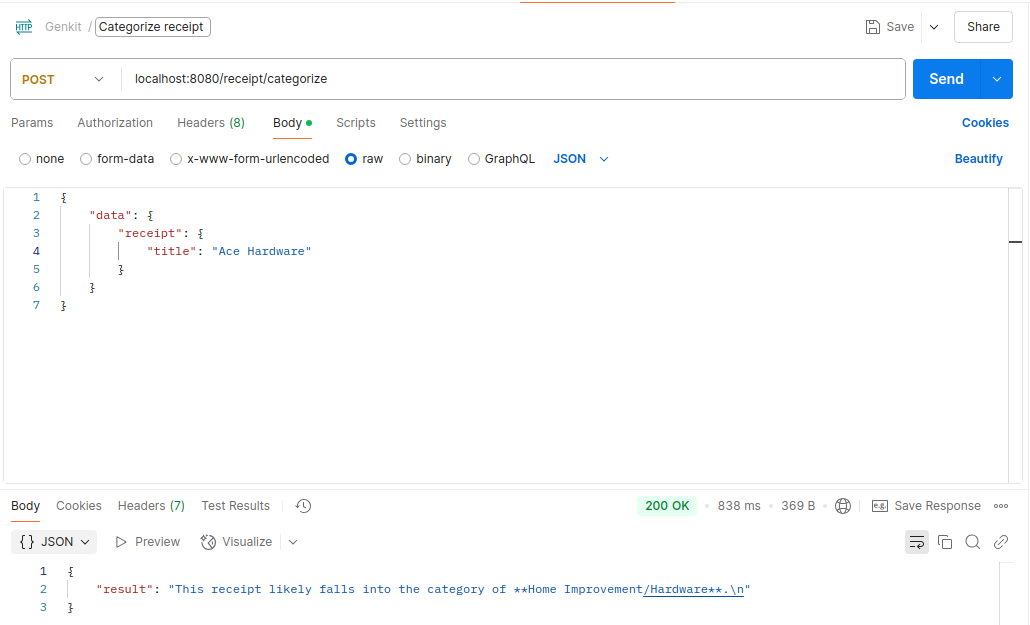The image size is (1030, 625).
Task: Open the response Headers (7) tab
Action: click(151, 506)
